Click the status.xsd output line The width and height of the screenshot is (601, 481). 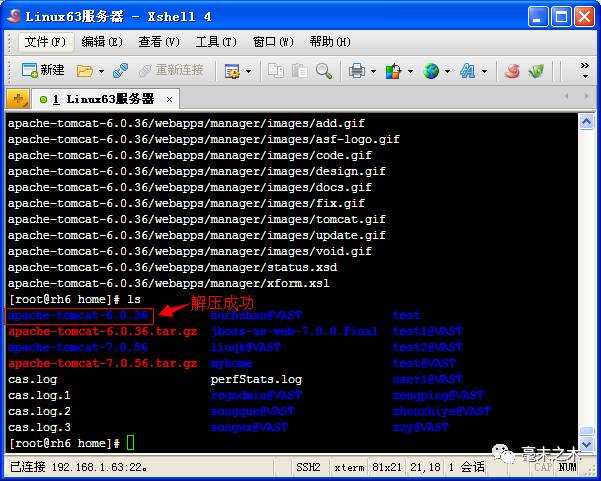172,268
